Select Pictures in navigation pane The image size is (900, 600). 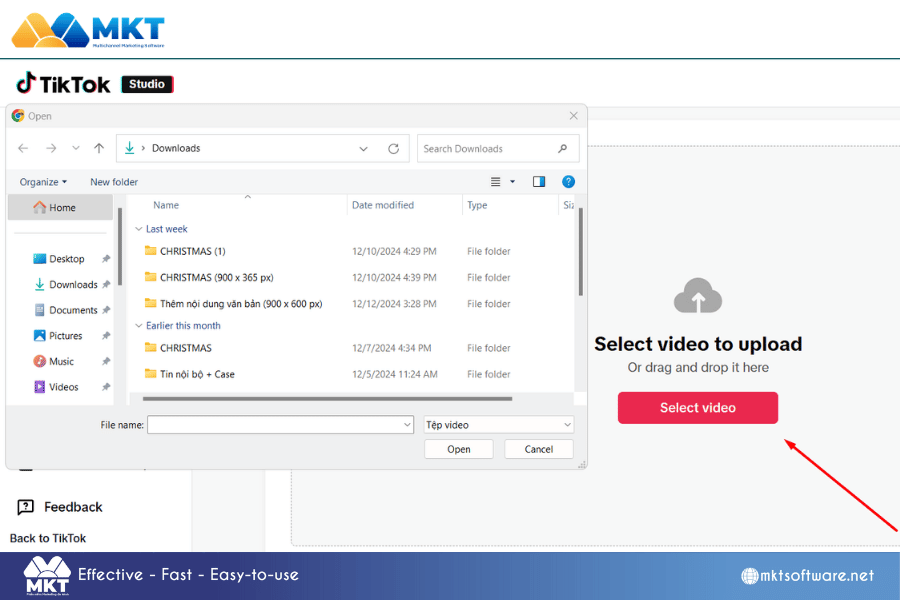[65, 336]
